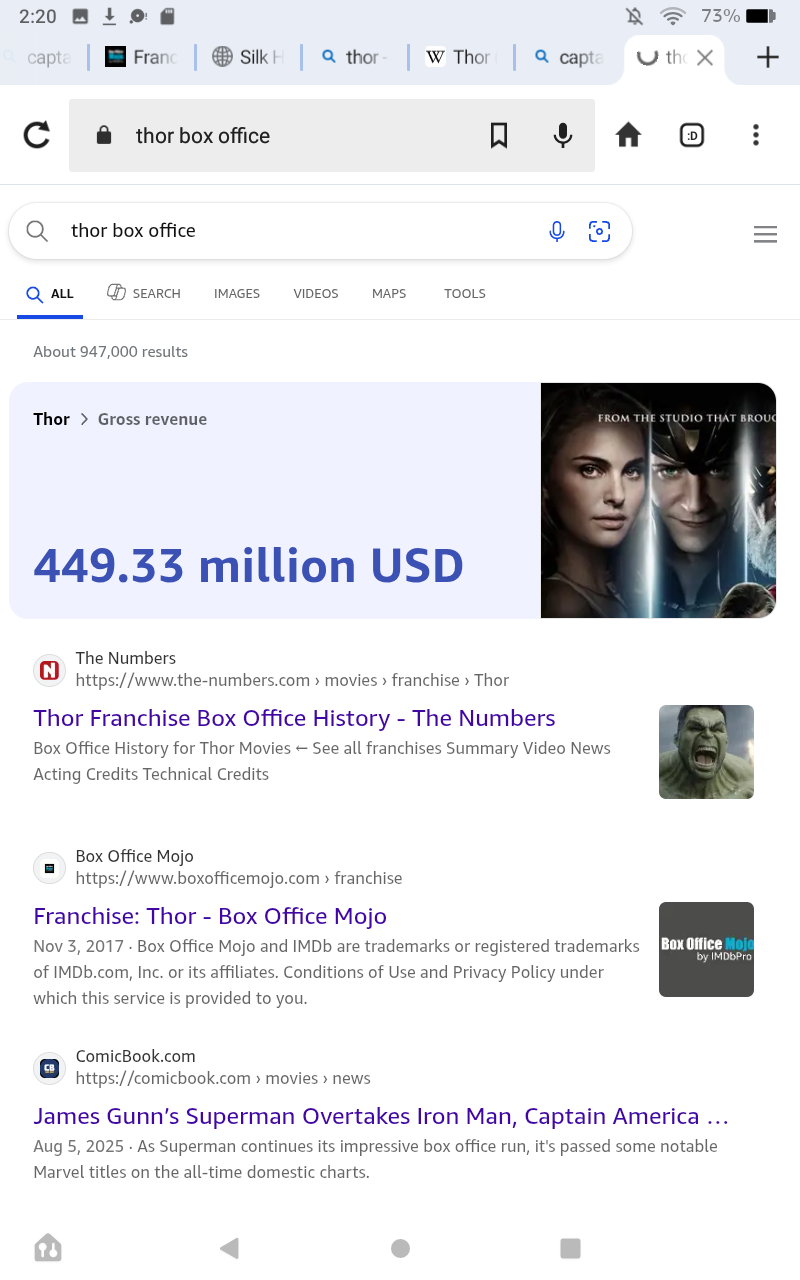Bookmark this page with the bookmark icon
Viewport: 800px width, 1280px height.
(499, 135)
